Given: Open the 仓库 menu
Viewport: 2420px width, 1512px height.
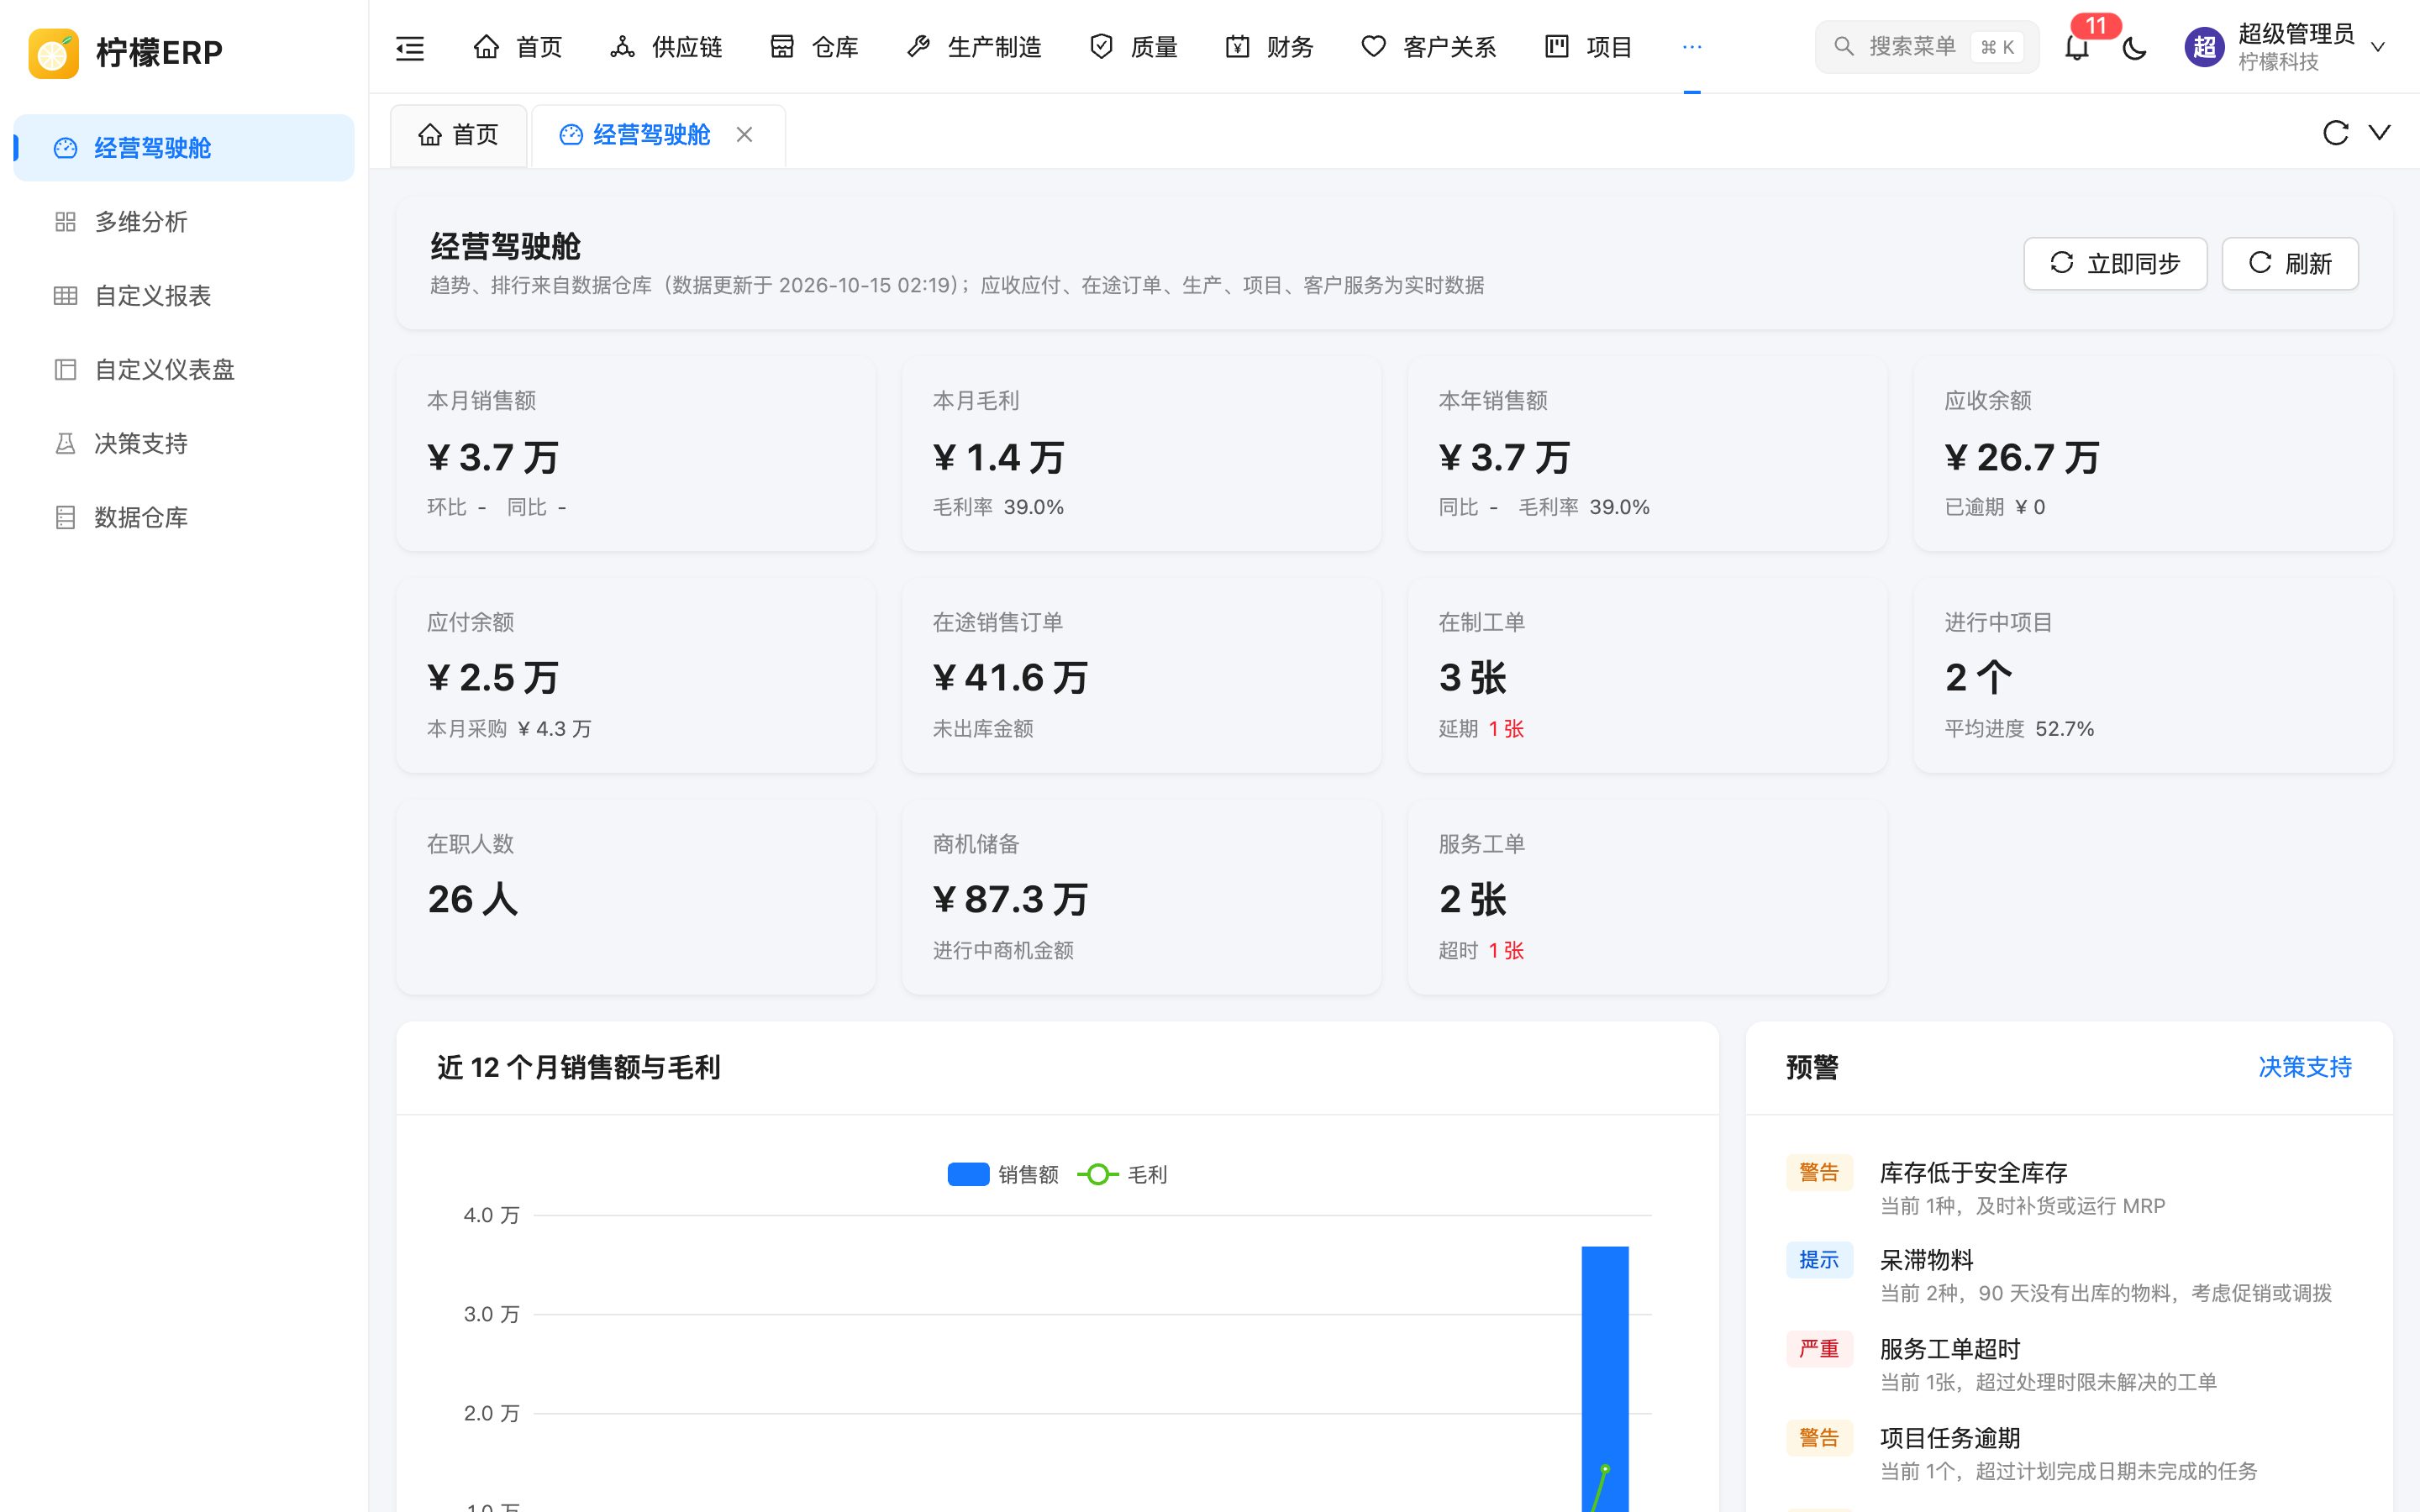Looking at the screenshot, I should (x=814, y=47).
